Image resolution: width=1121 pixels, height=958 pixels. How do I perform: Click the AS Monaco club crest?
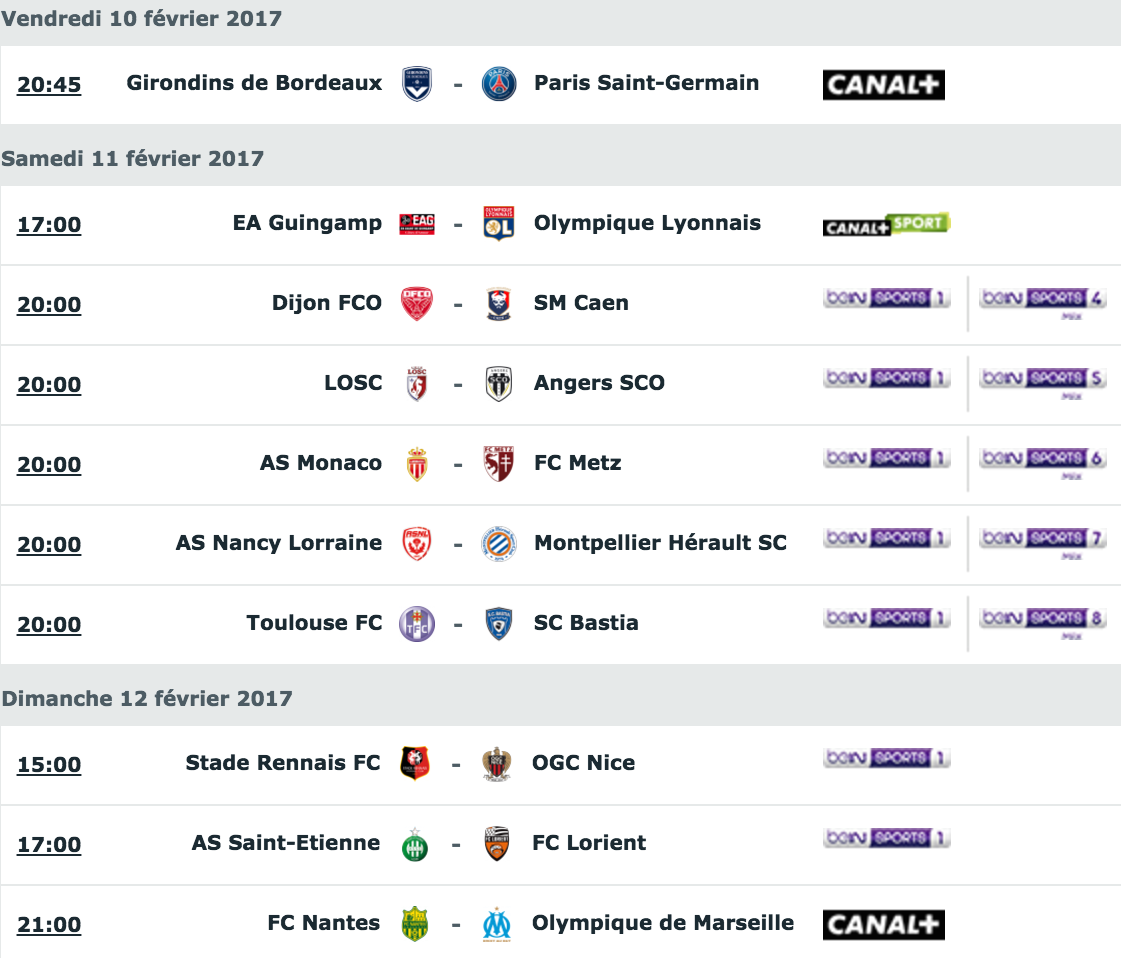click(416, 464)
